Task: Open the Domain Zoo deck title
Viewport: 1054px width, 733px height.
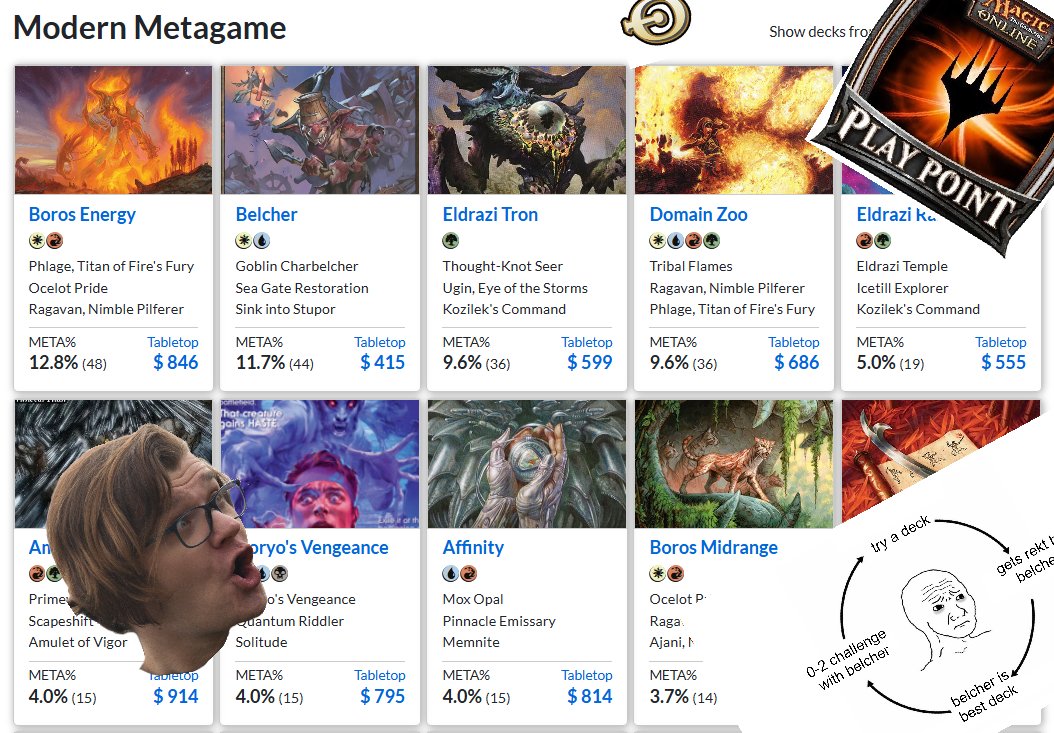Action: coord(698,215)
